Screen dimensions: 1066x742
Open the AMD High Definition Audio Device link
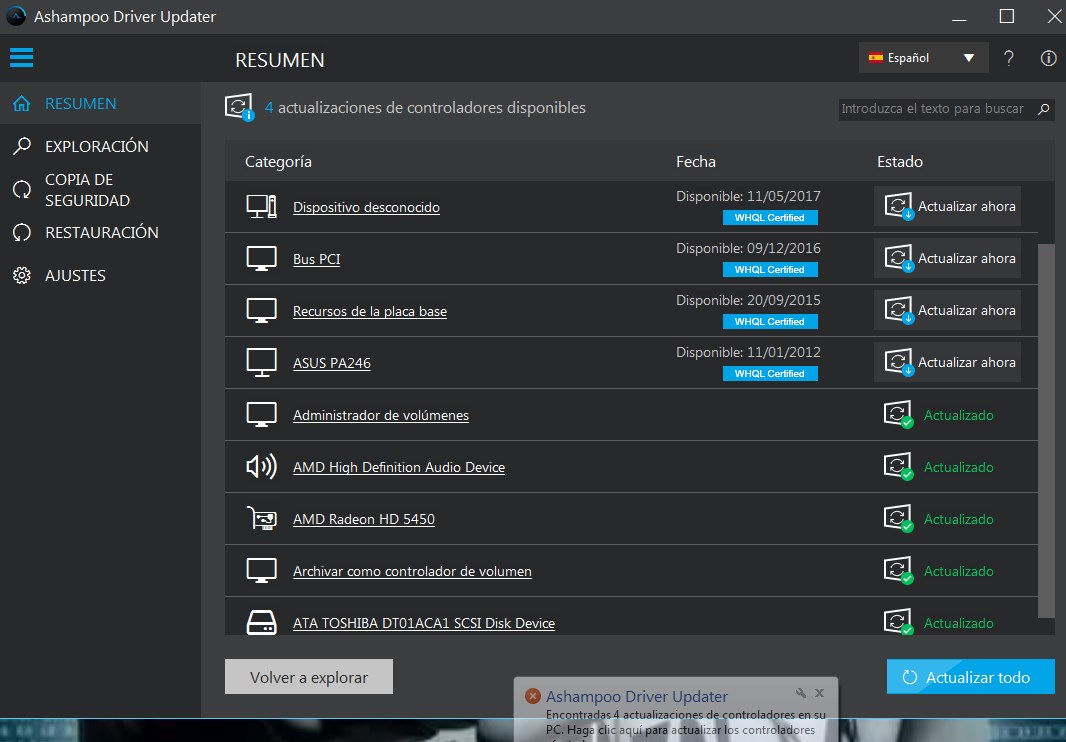399,467
